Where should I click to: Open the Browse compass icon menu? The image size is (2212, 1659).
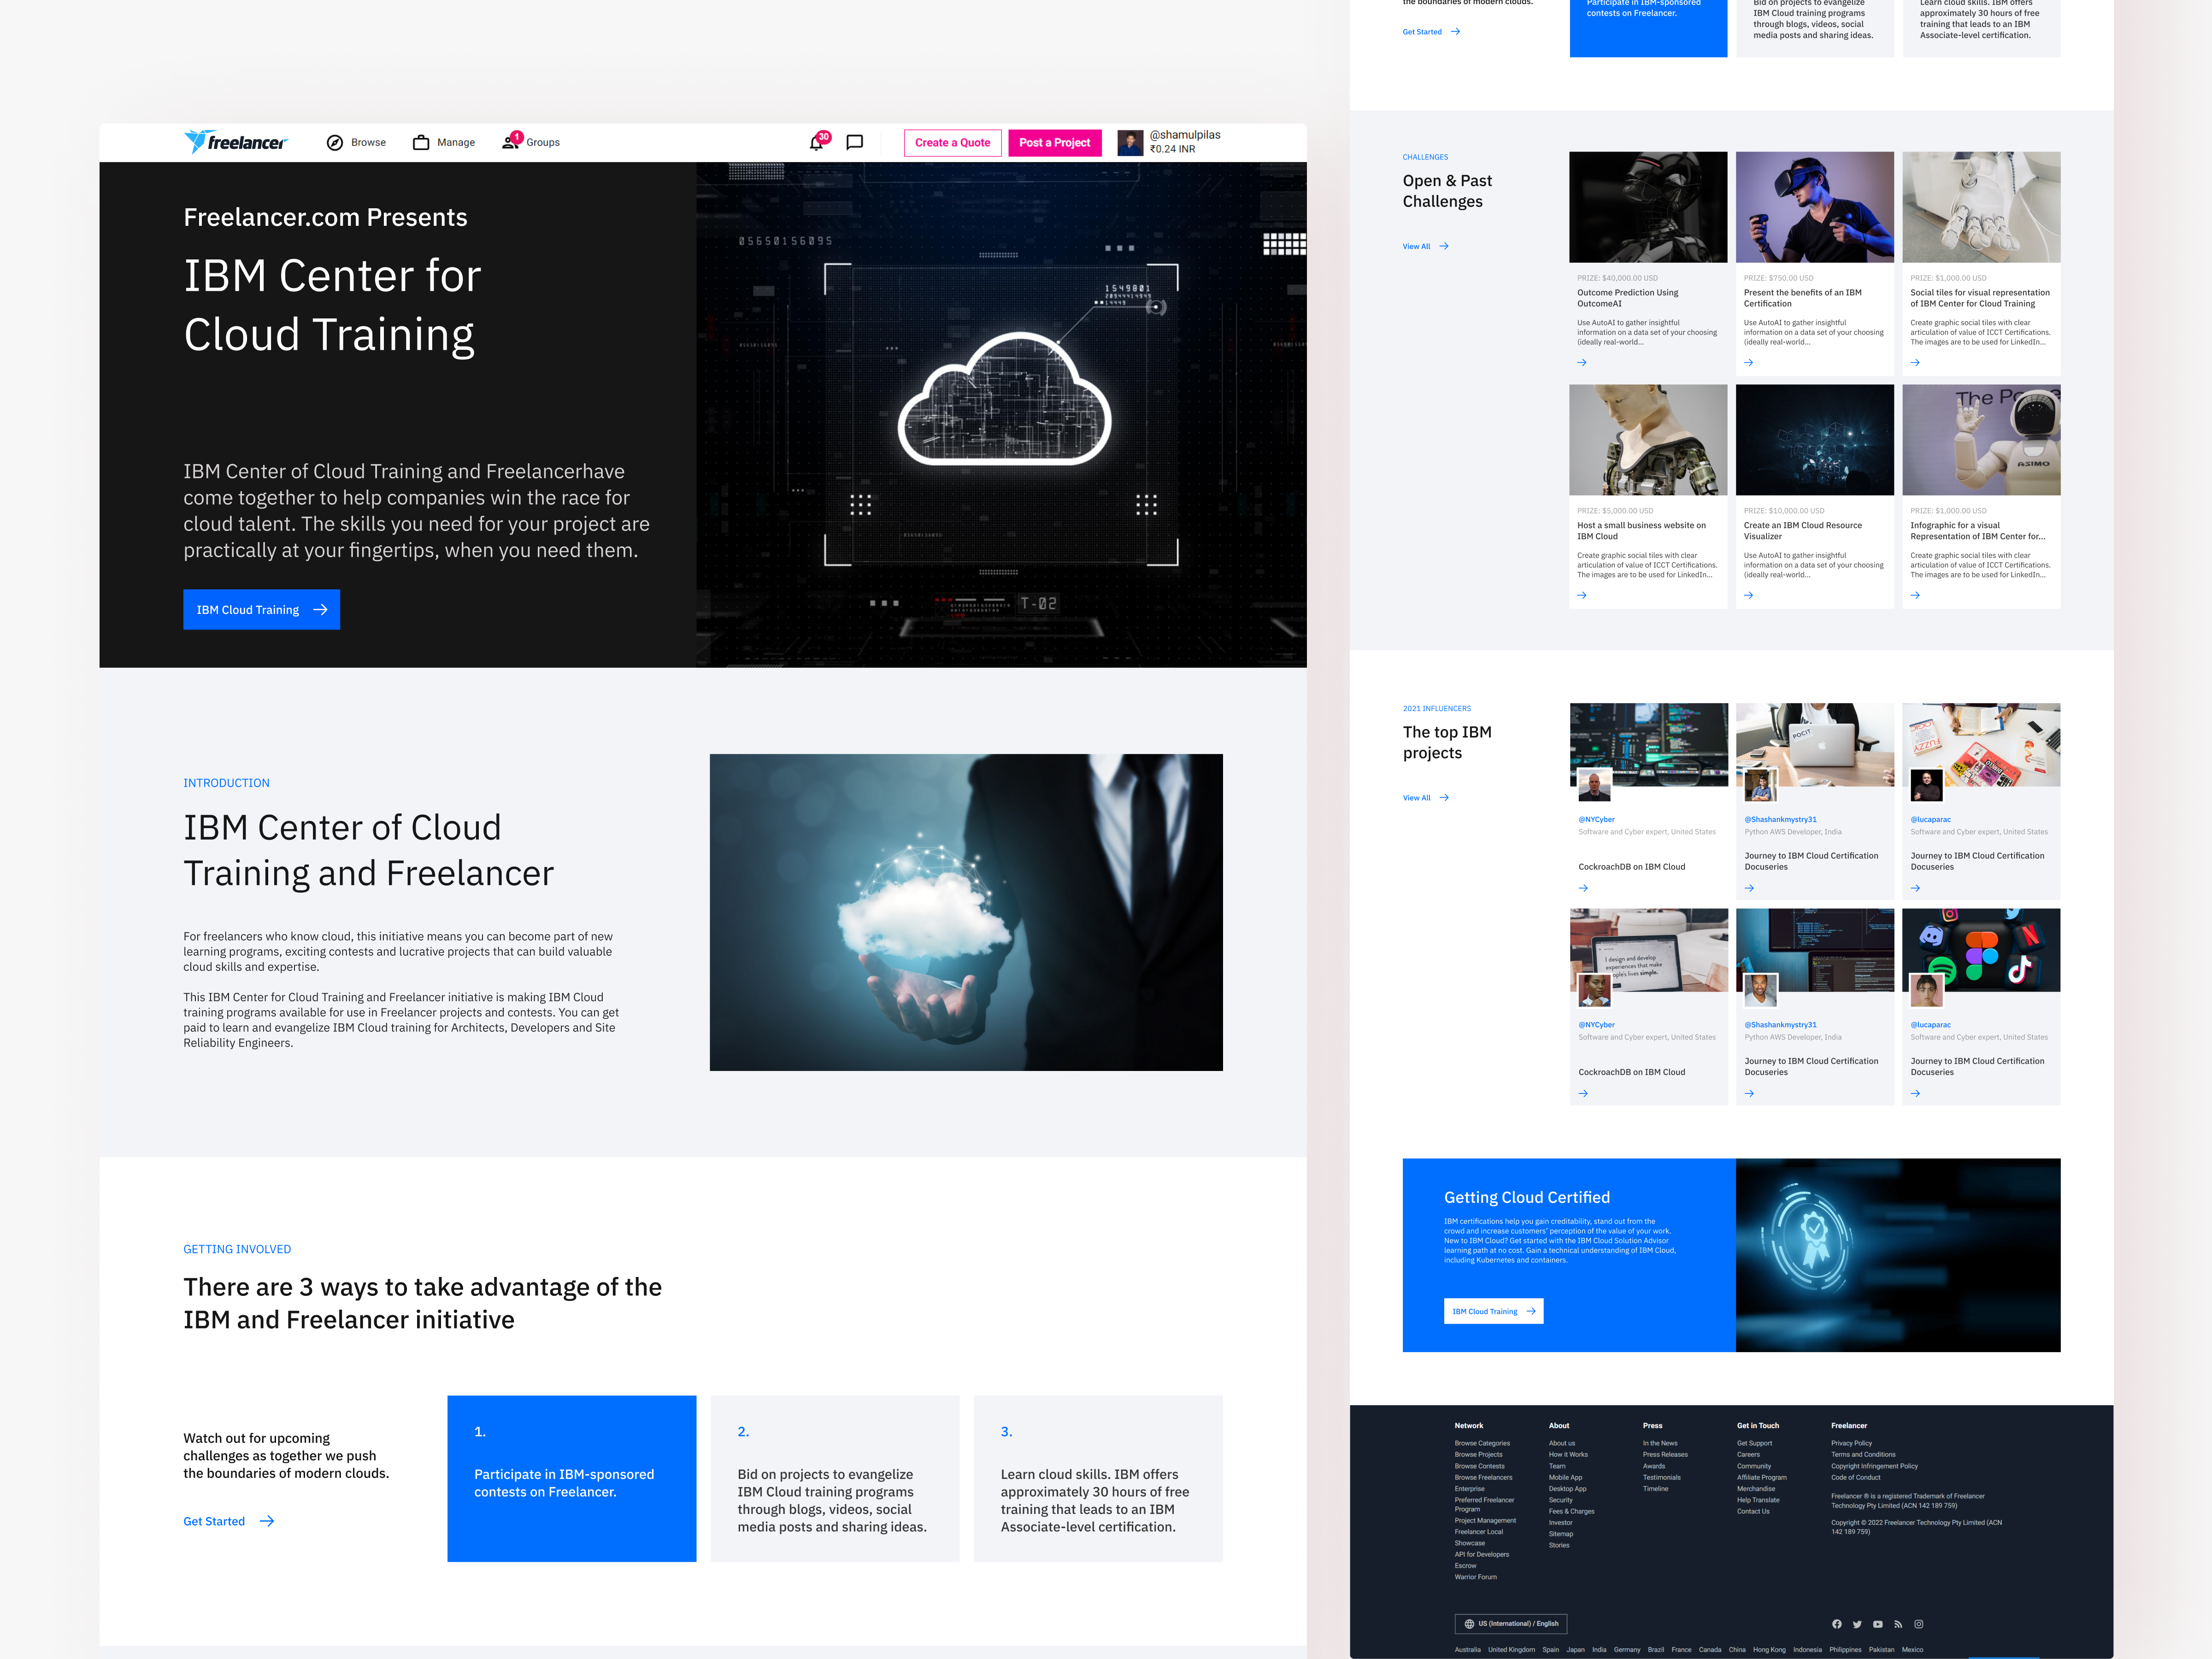click(x=335, y=143)
